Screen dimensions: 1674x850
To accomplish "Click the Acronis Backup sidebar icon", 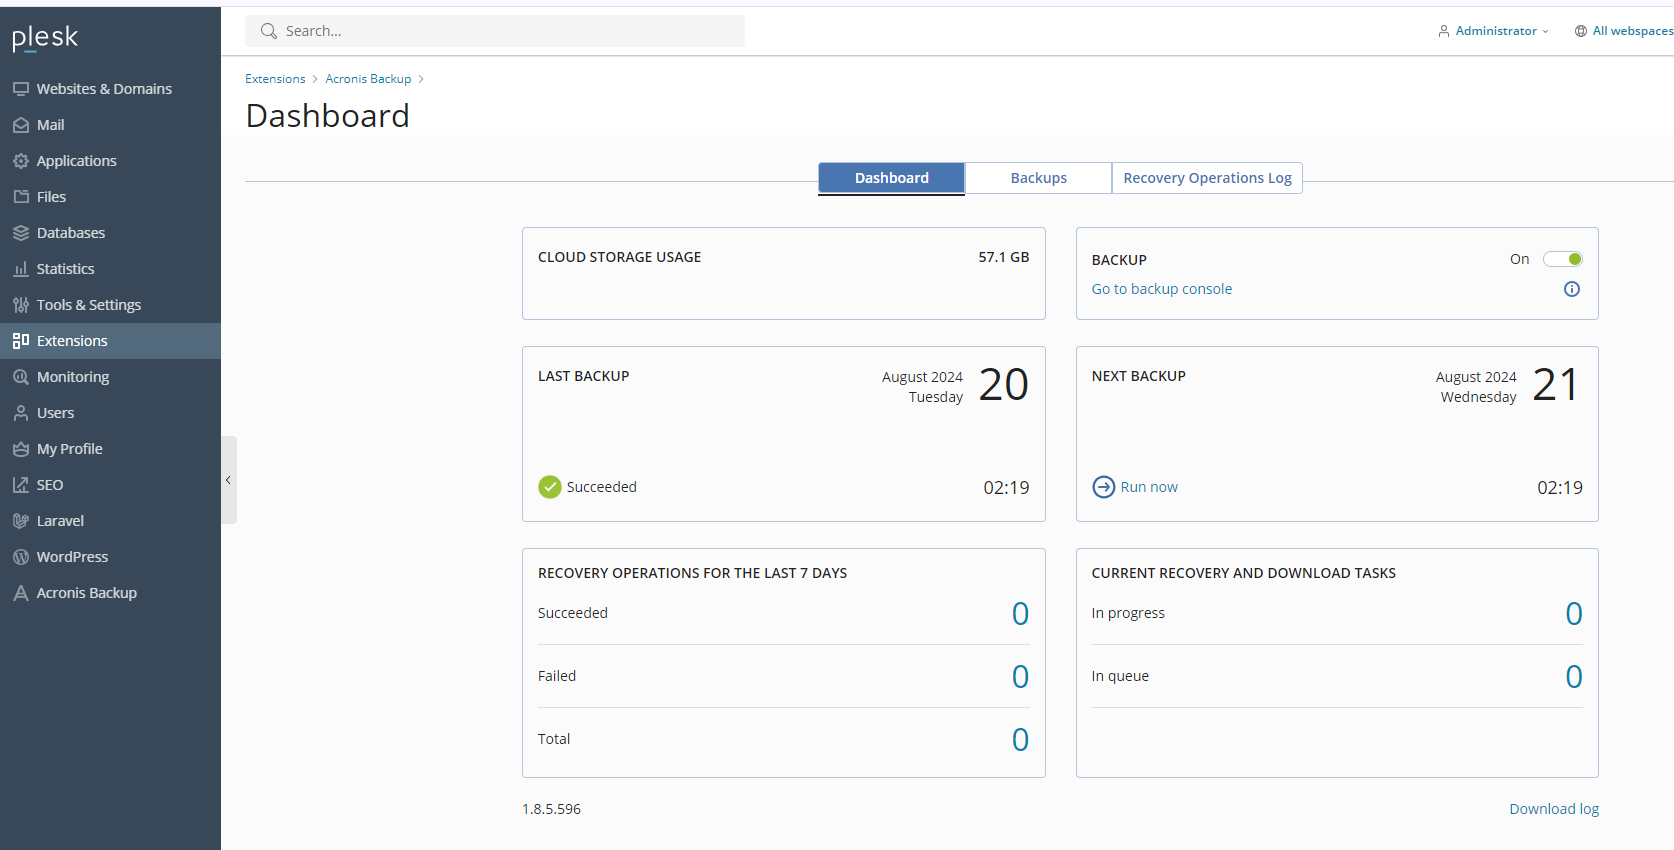I will [21, 593].
